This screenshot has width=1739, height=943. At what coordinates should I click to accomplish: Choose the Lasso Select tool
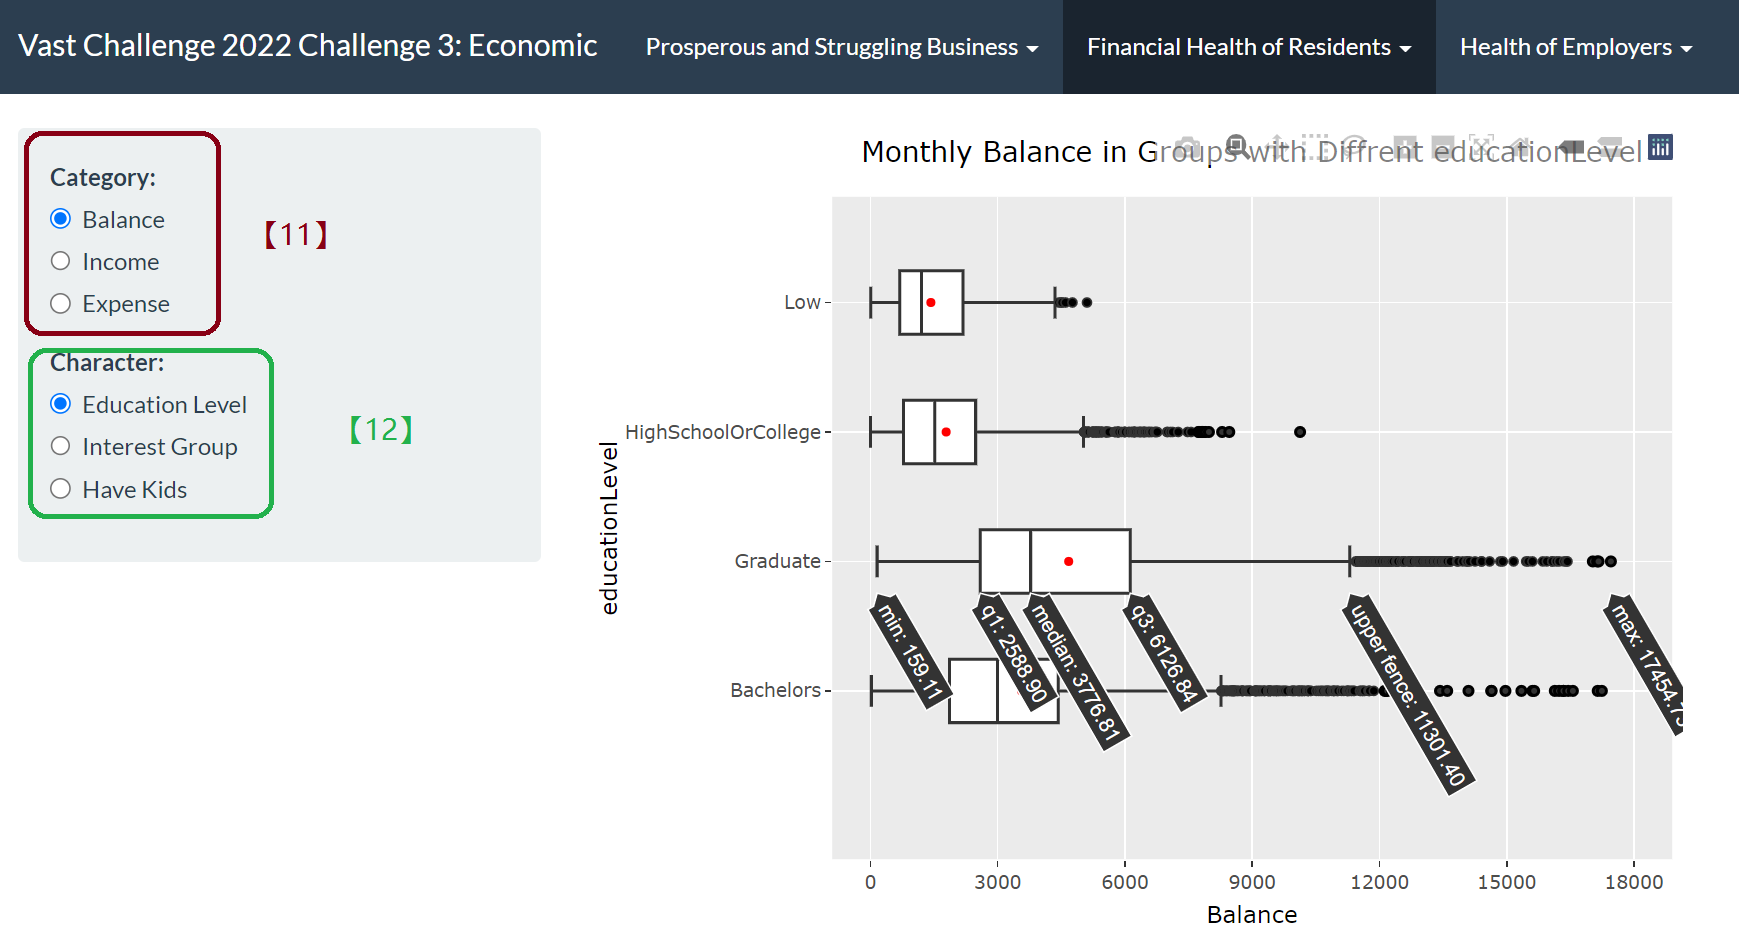pos(1355,147)
